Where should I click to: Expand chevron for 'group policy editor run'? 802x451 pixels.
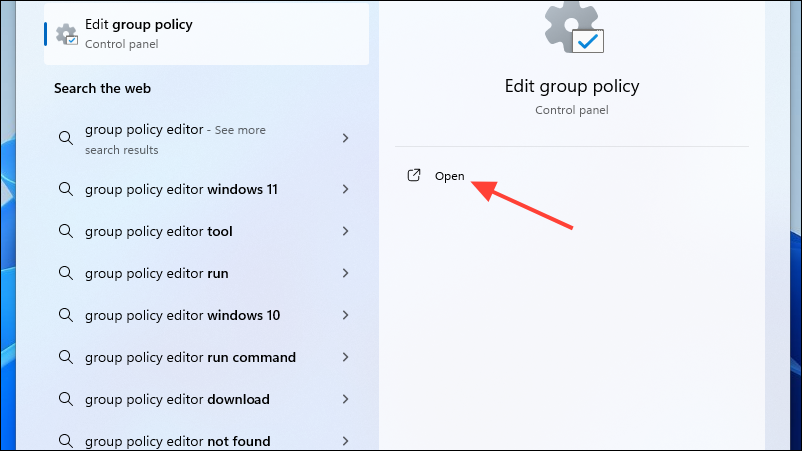click(x=346, y=273)
